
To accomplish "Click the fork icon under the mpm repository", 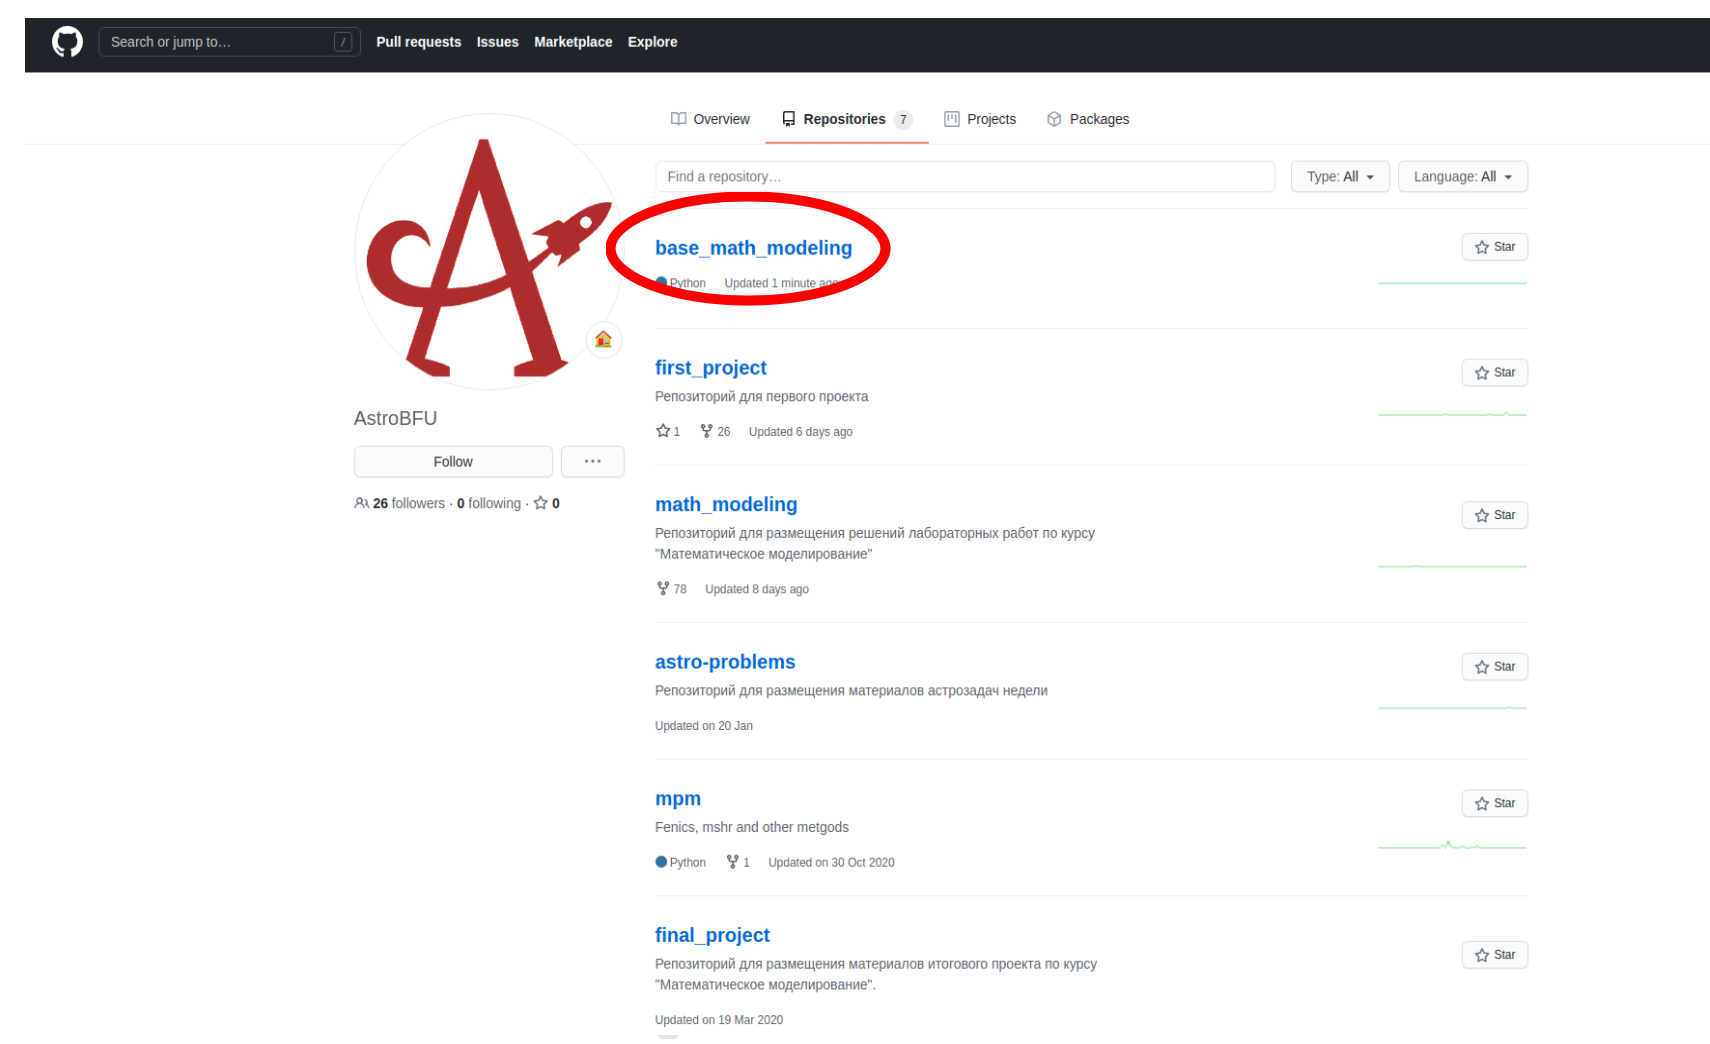I will (732, 862).
